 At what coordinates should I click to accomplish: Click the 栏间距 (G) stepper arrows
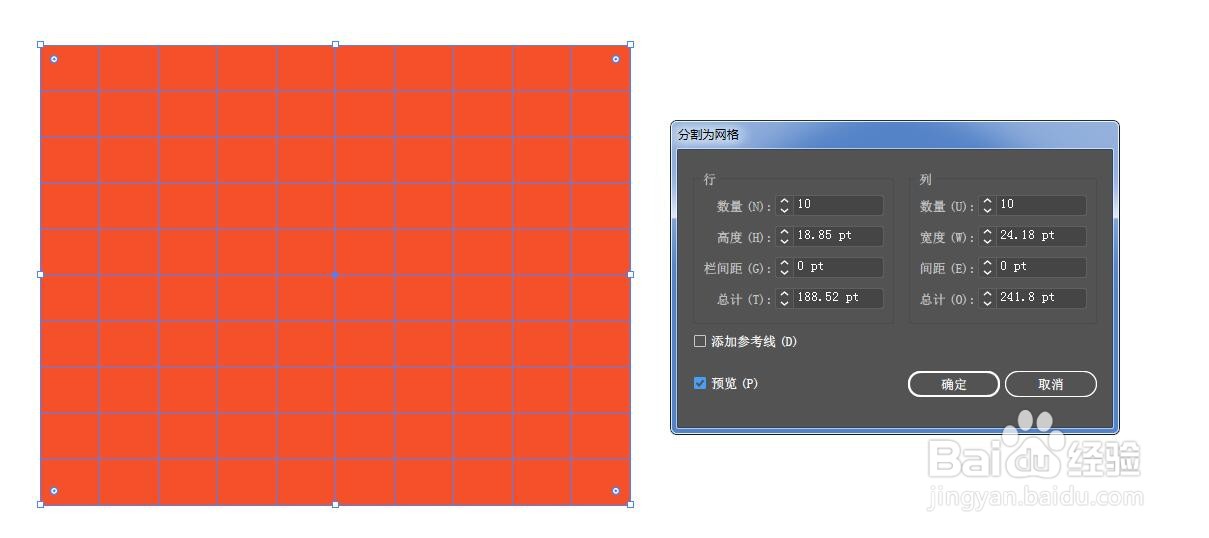pos(784,267)
